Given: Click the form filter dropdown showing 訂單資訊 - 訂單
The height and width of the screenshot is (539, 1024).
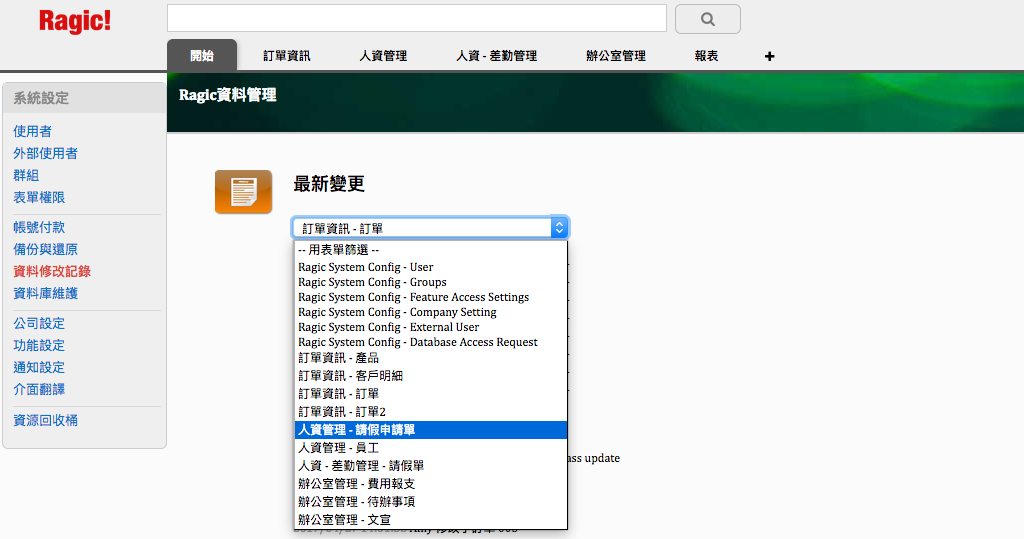Looking at the screenshot, I should 430,228.
